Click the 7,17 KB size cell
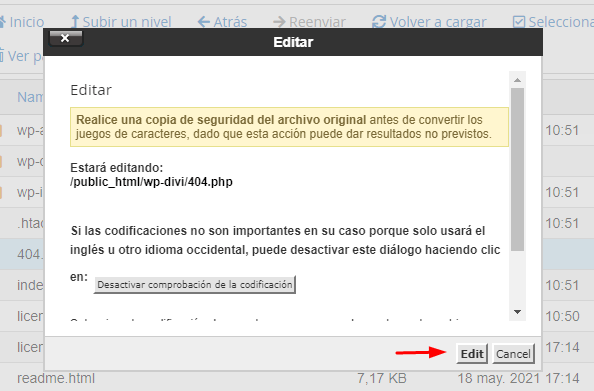 (382, 378)
